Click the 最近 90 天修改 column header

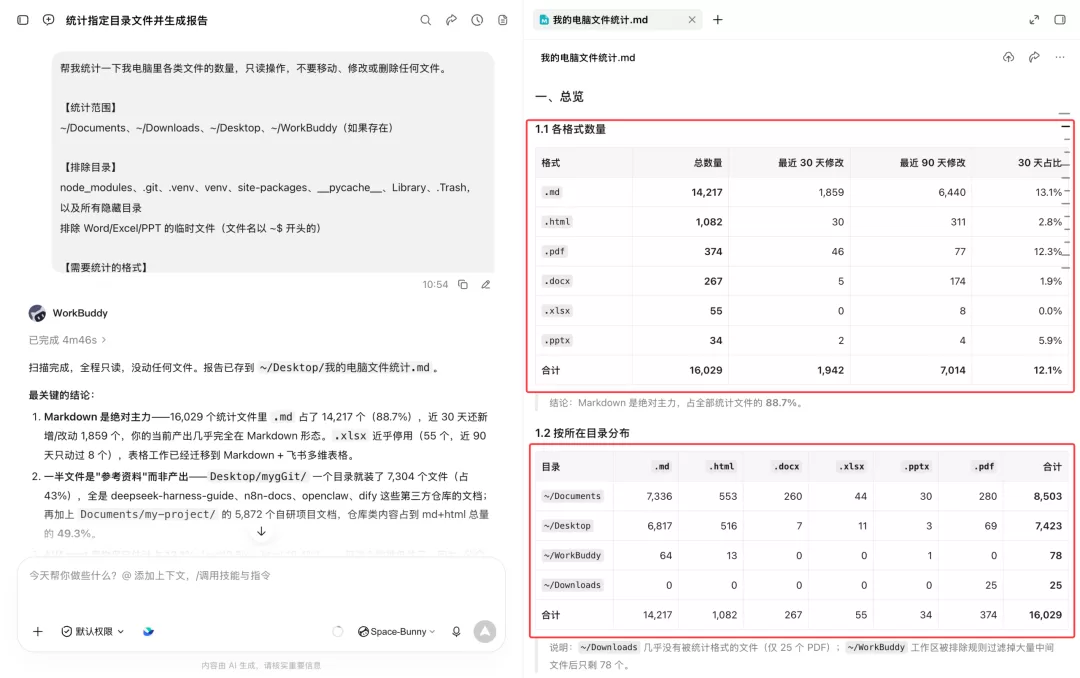point(933,163)
